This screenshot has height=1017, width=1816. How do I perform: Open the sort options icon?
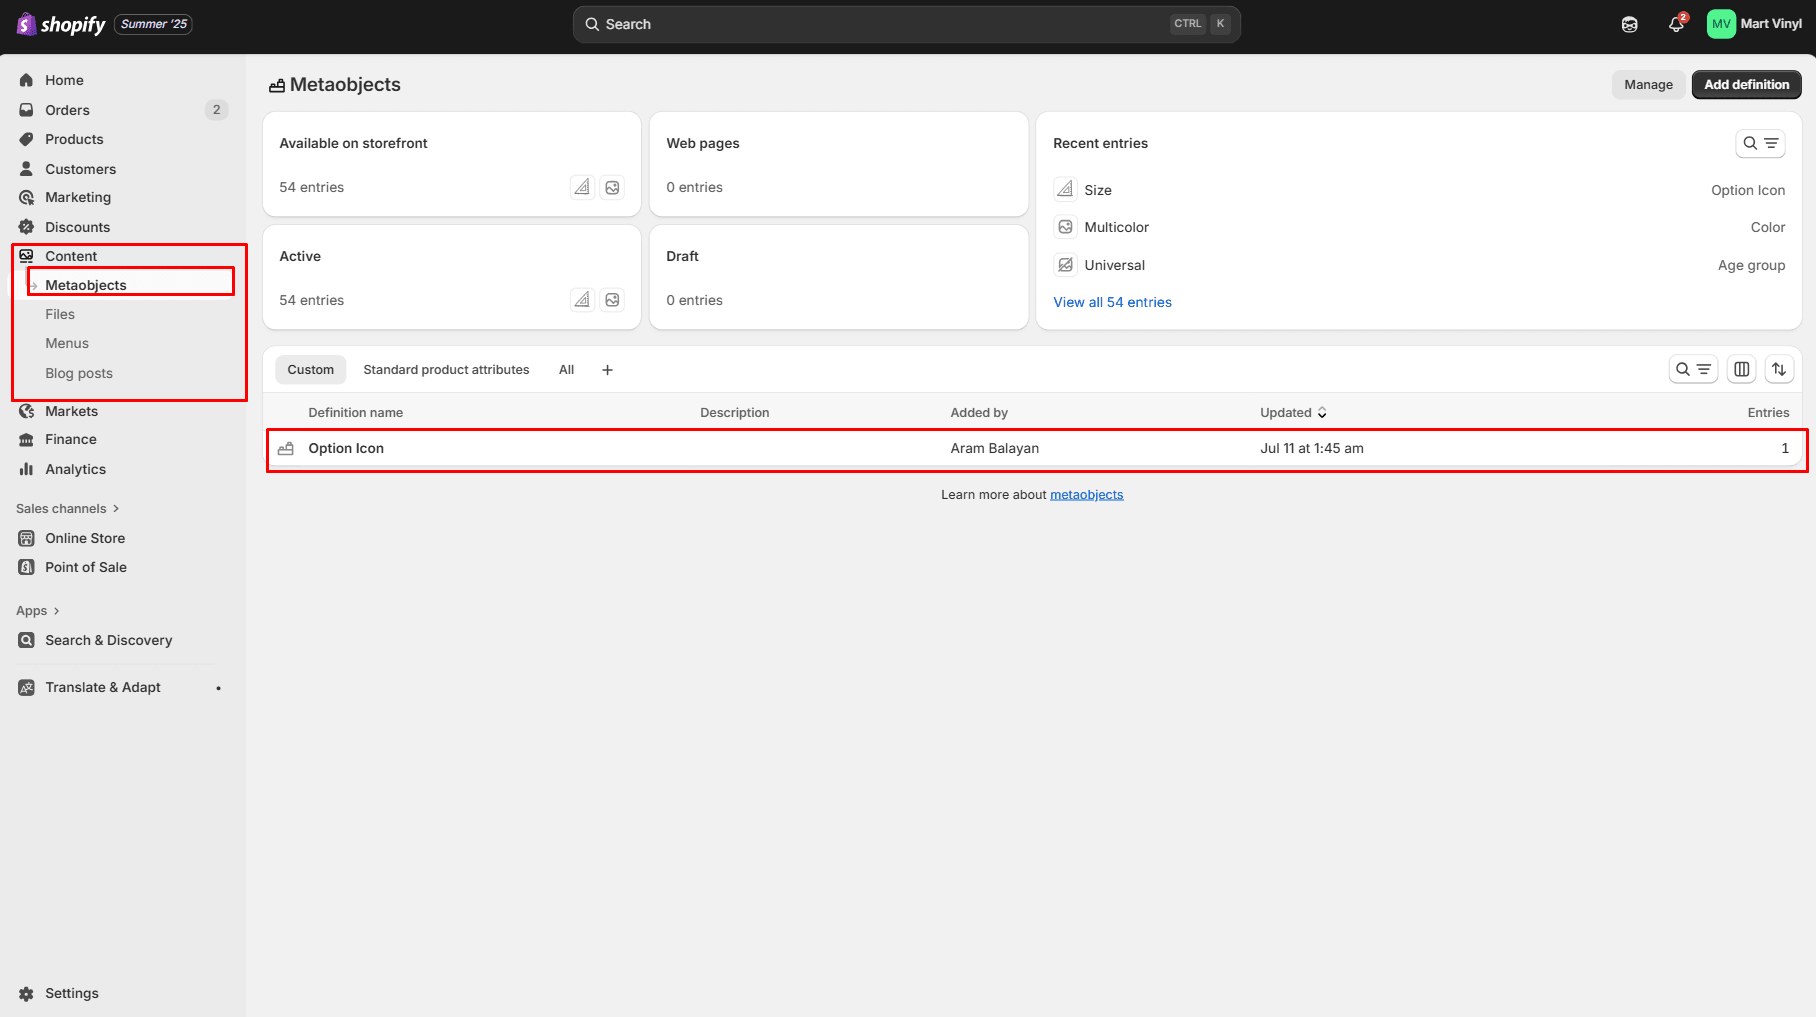(x=1778, y=369)
